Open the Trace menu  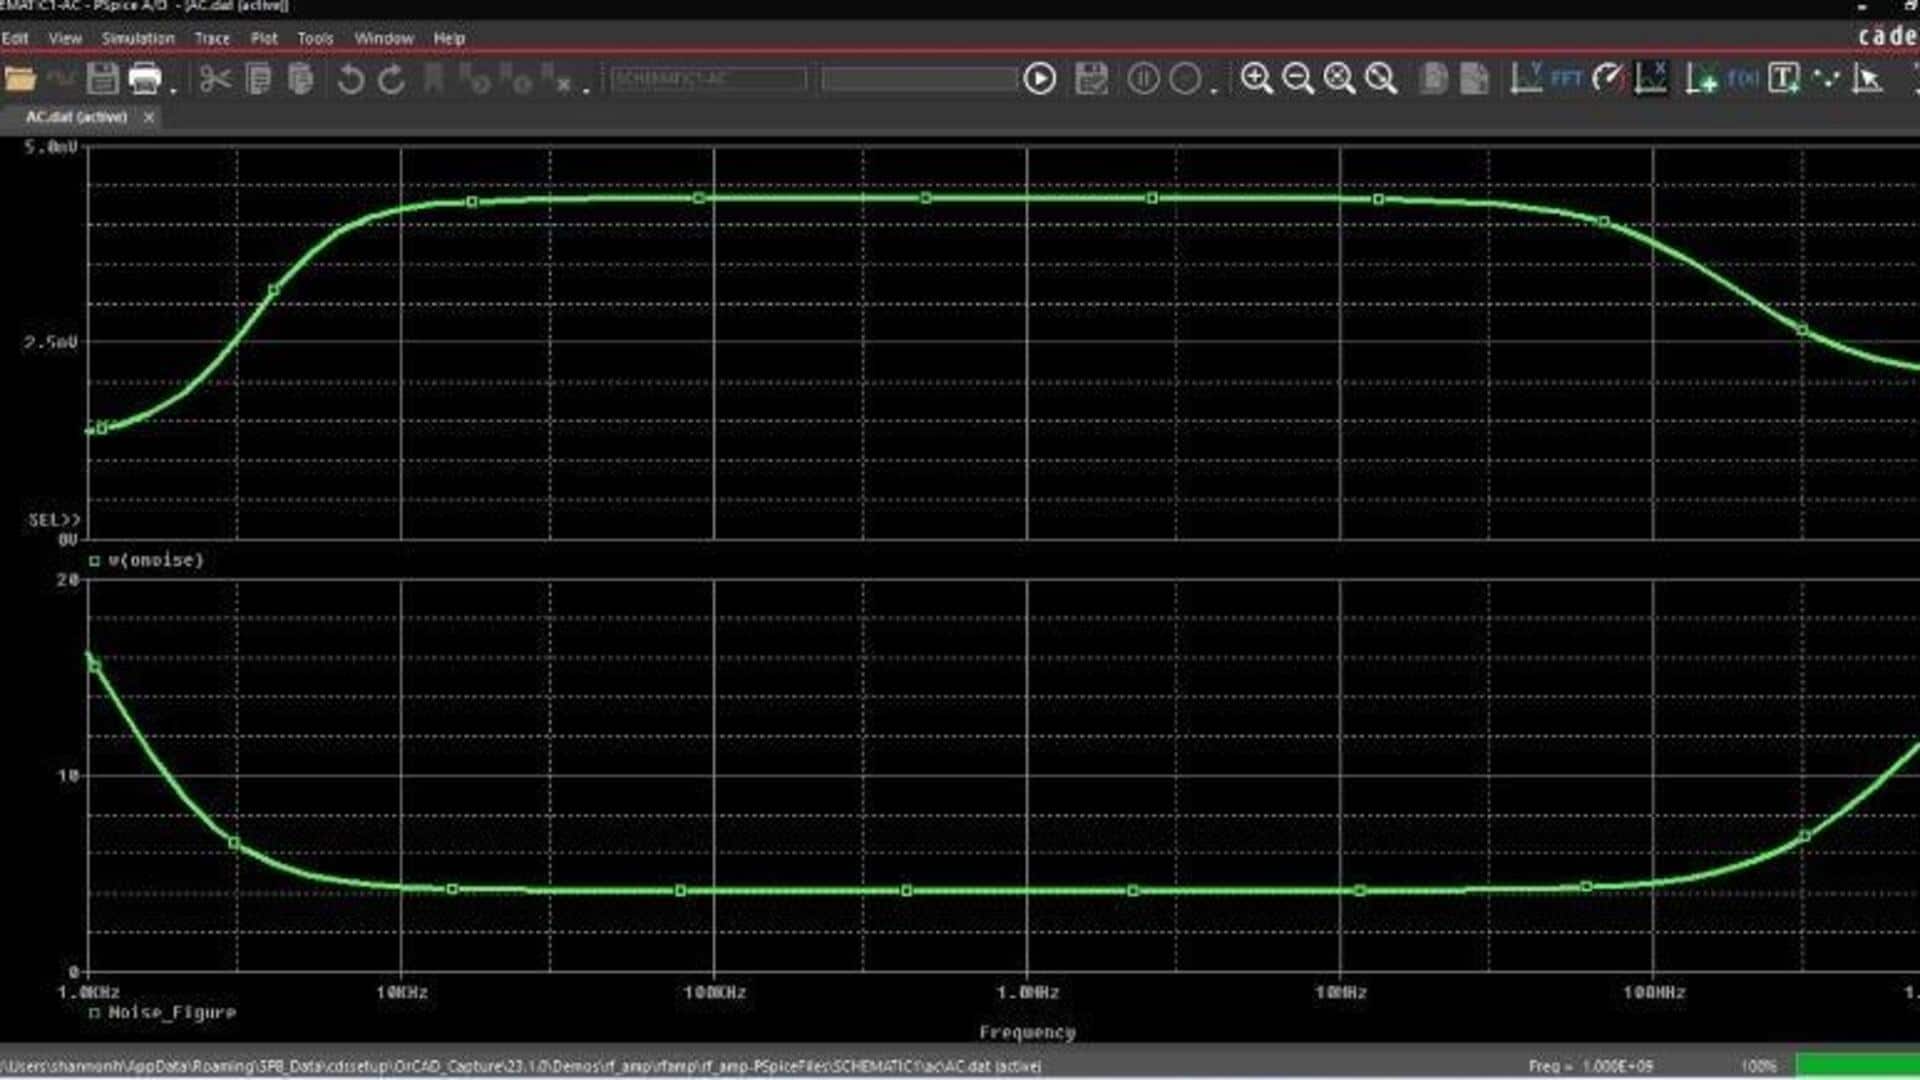(212, 38)
